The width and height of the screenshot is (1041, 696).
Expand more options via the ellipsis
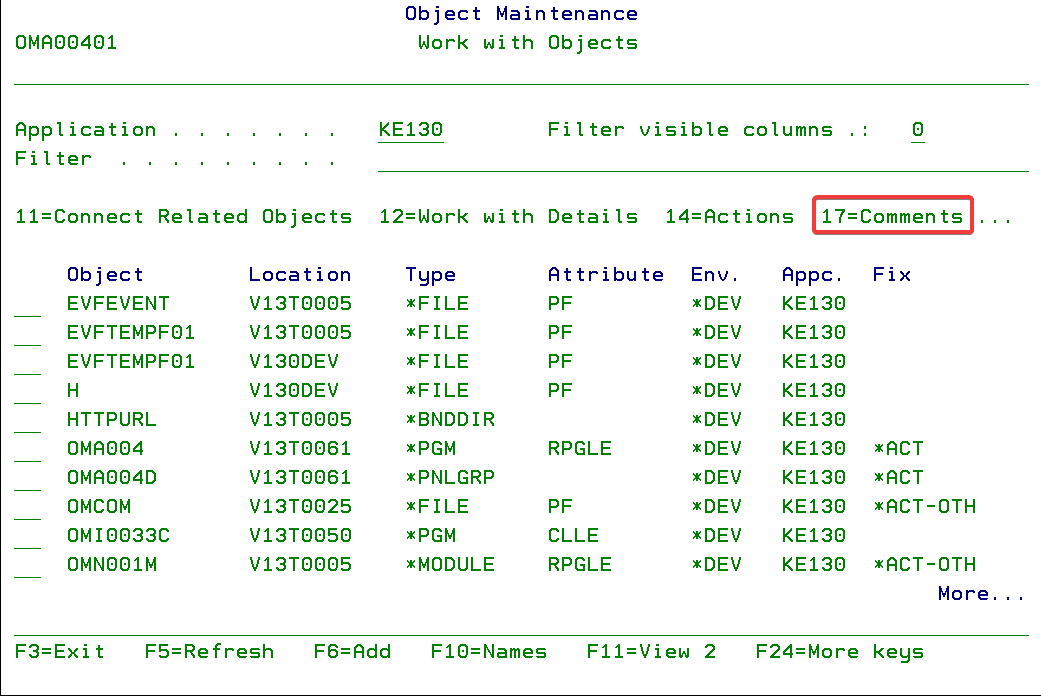[x=995, y=216]
